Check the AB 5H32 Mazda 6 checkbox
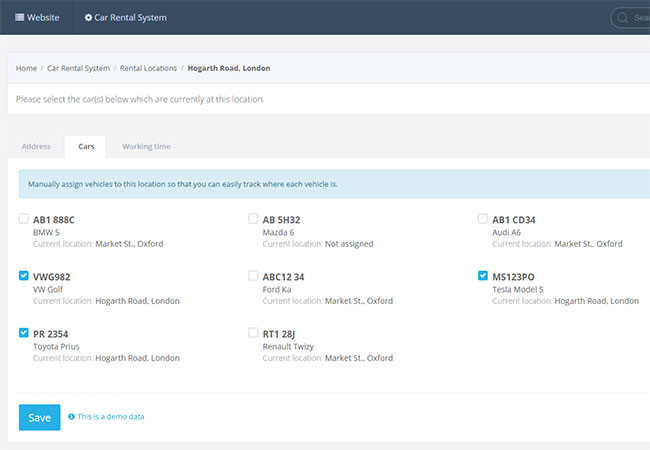The height and width of the screenshot is (450, 650). pyautogui.click(x=253, y=218)
